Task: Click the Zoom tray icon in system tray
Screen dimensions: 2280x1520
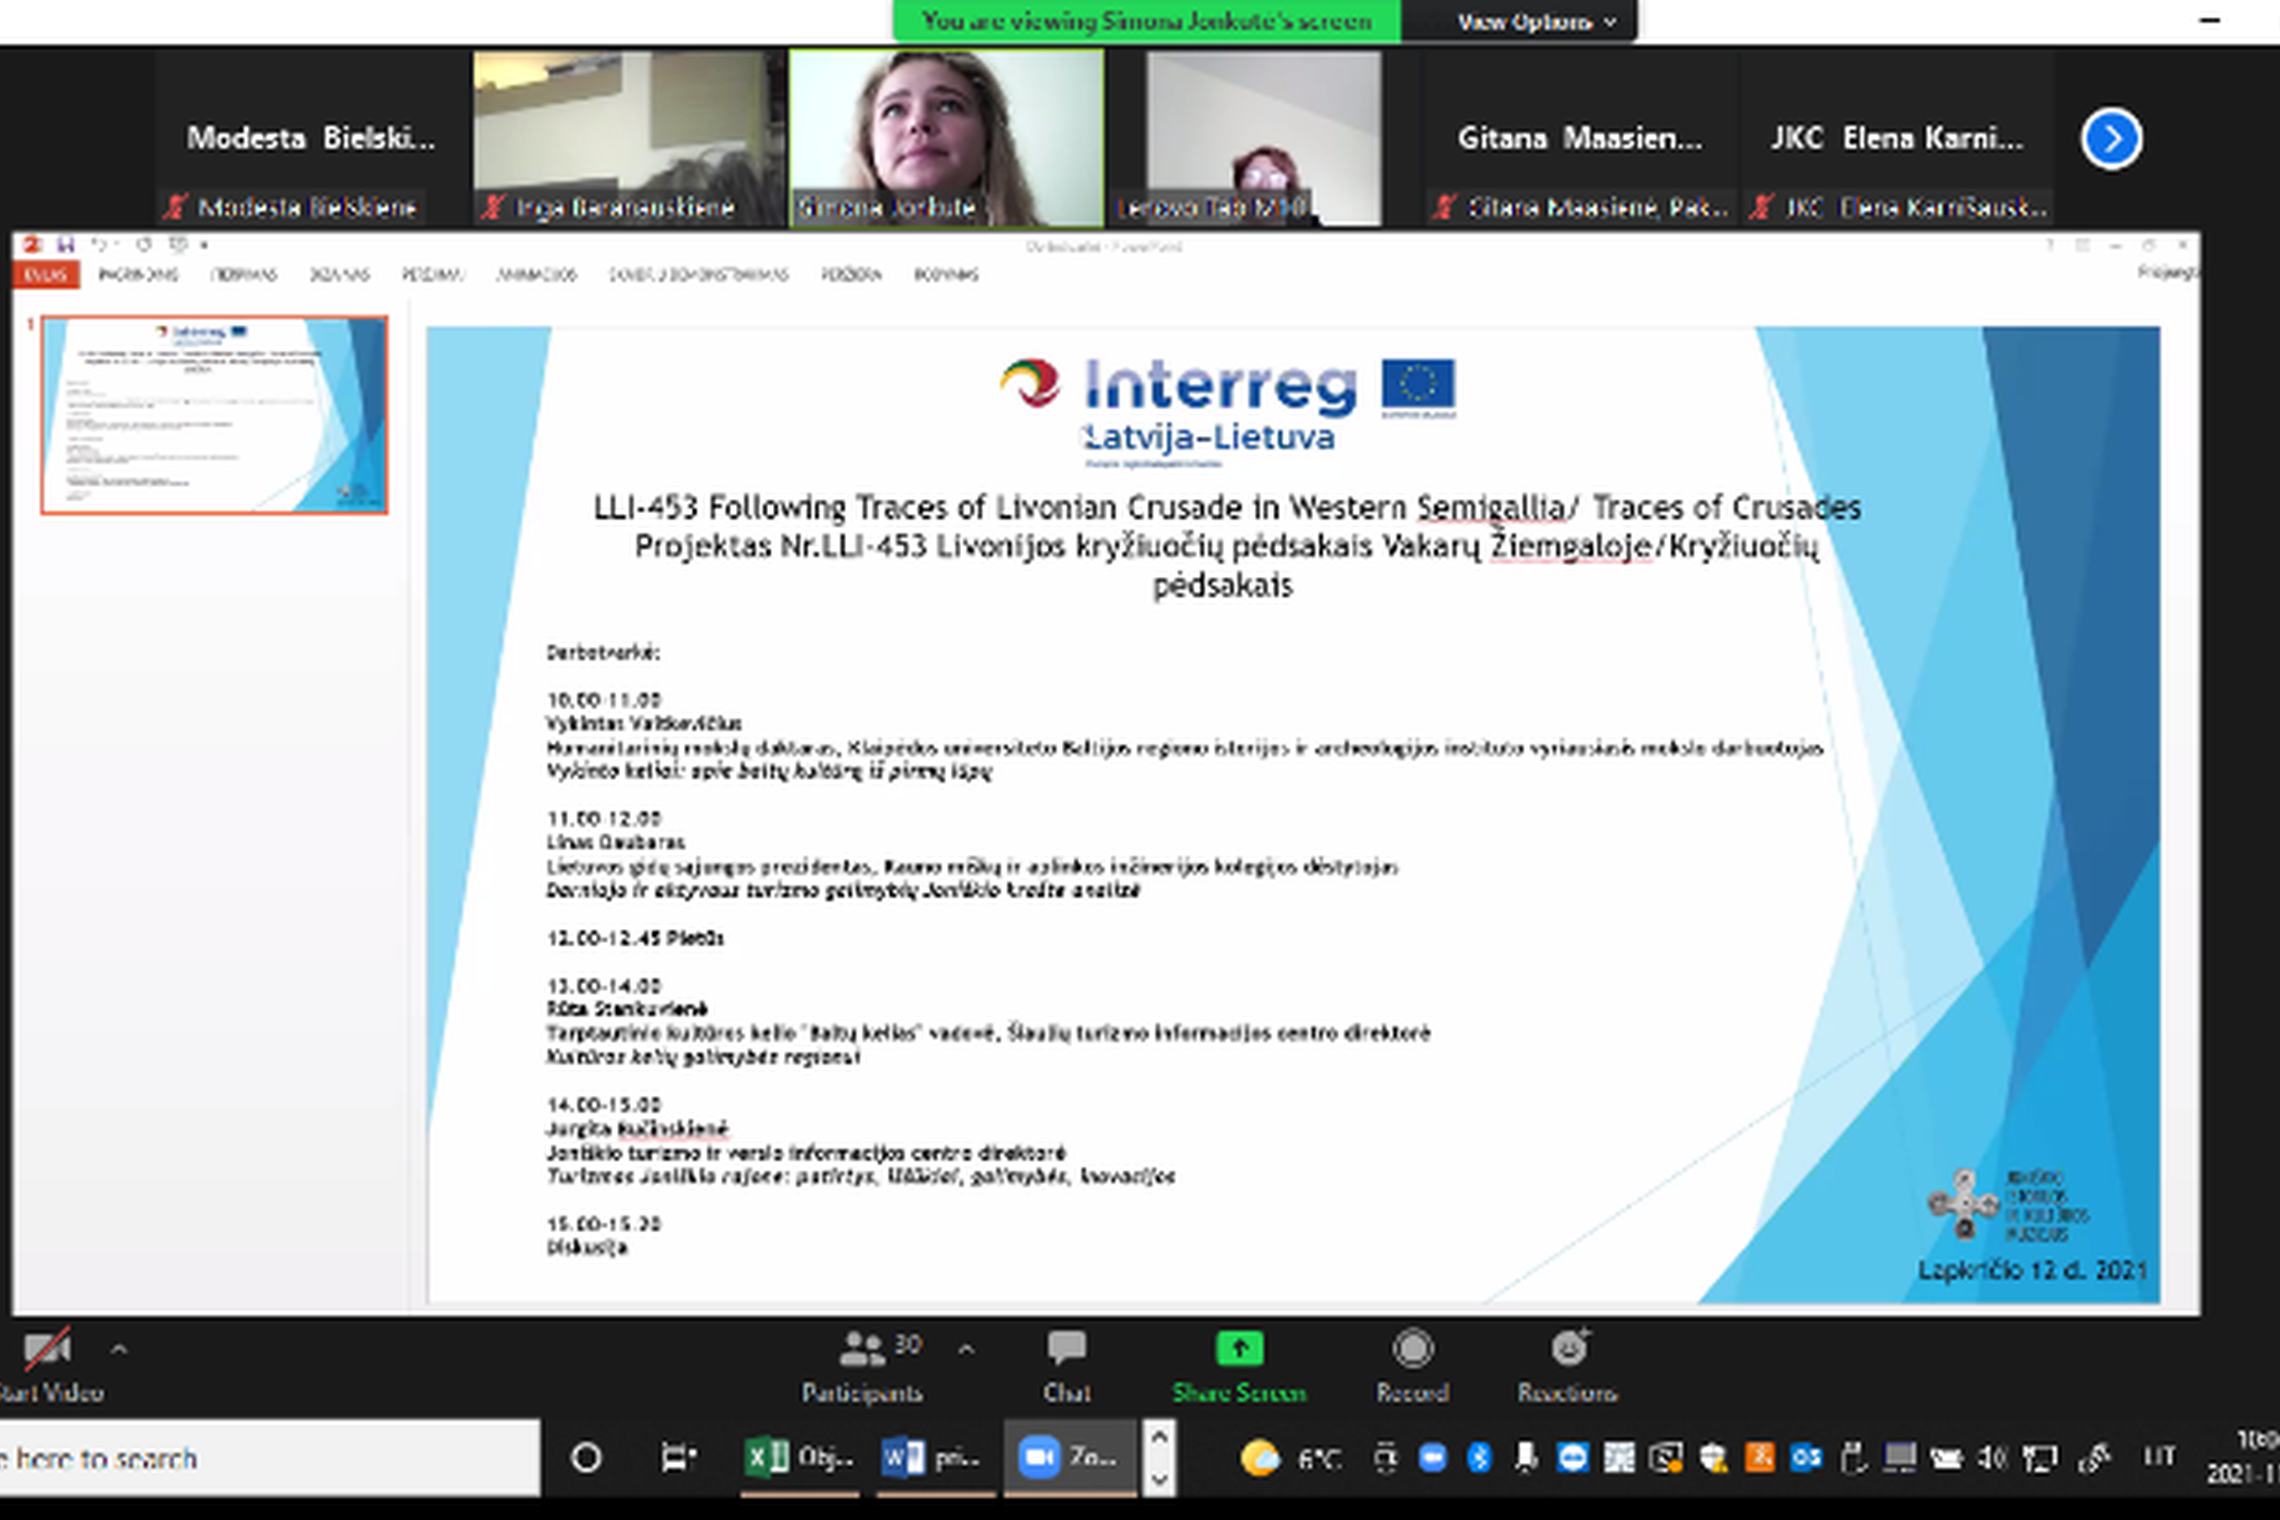Action: tap(1432, 1459)
